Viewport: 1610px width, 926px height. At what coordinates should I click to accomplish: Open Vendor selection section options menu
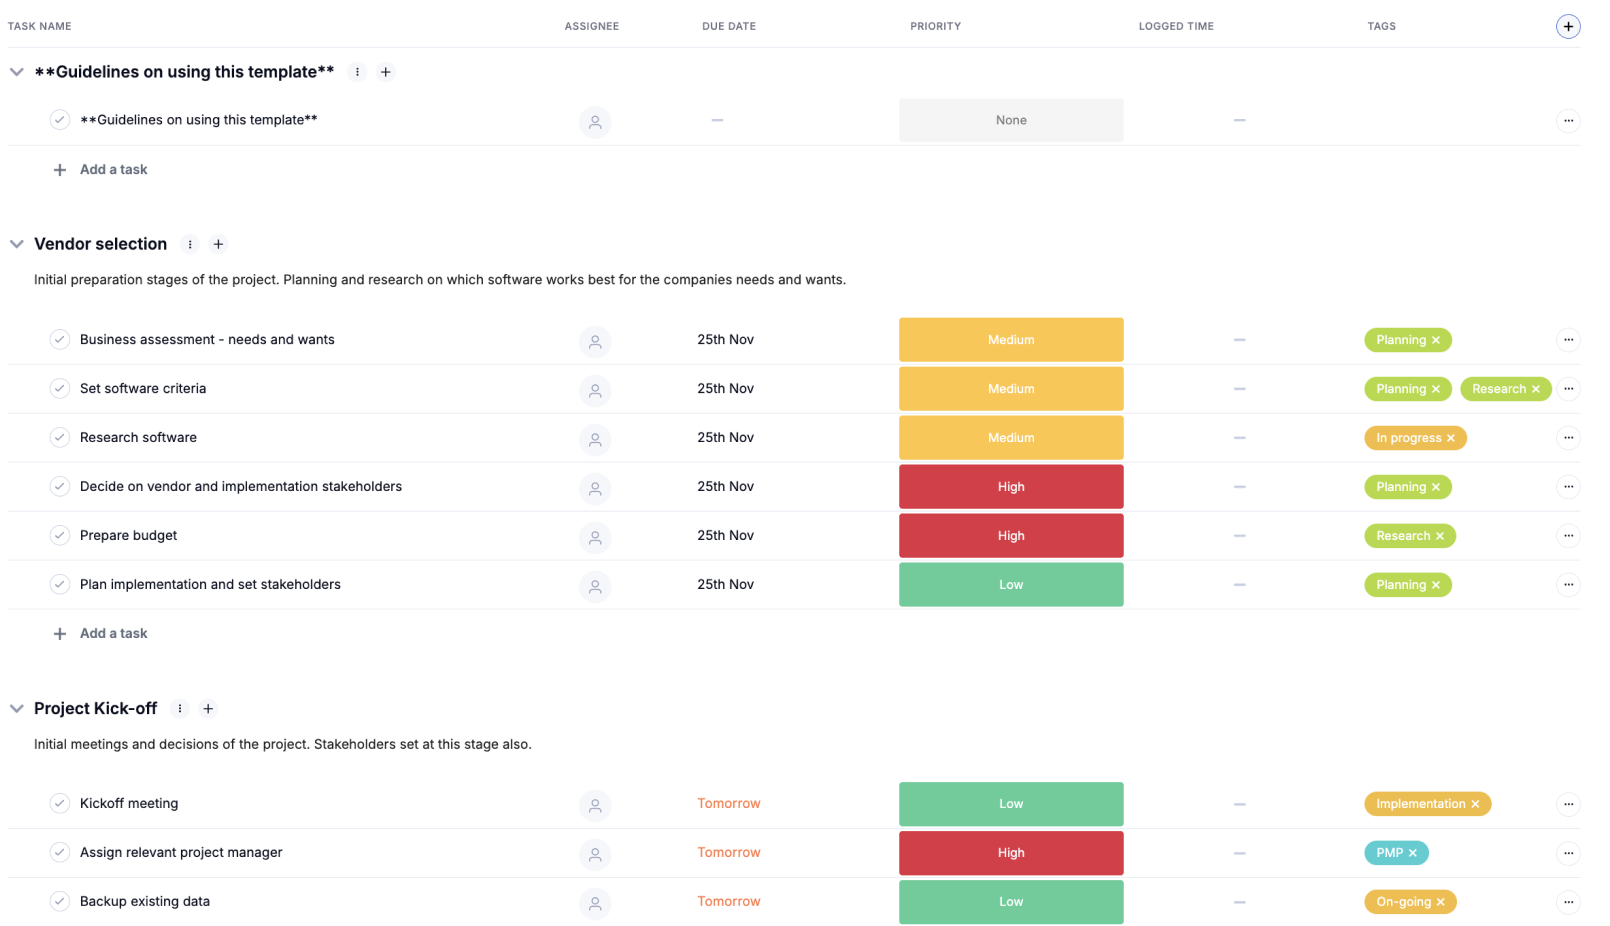coord(190,244)
